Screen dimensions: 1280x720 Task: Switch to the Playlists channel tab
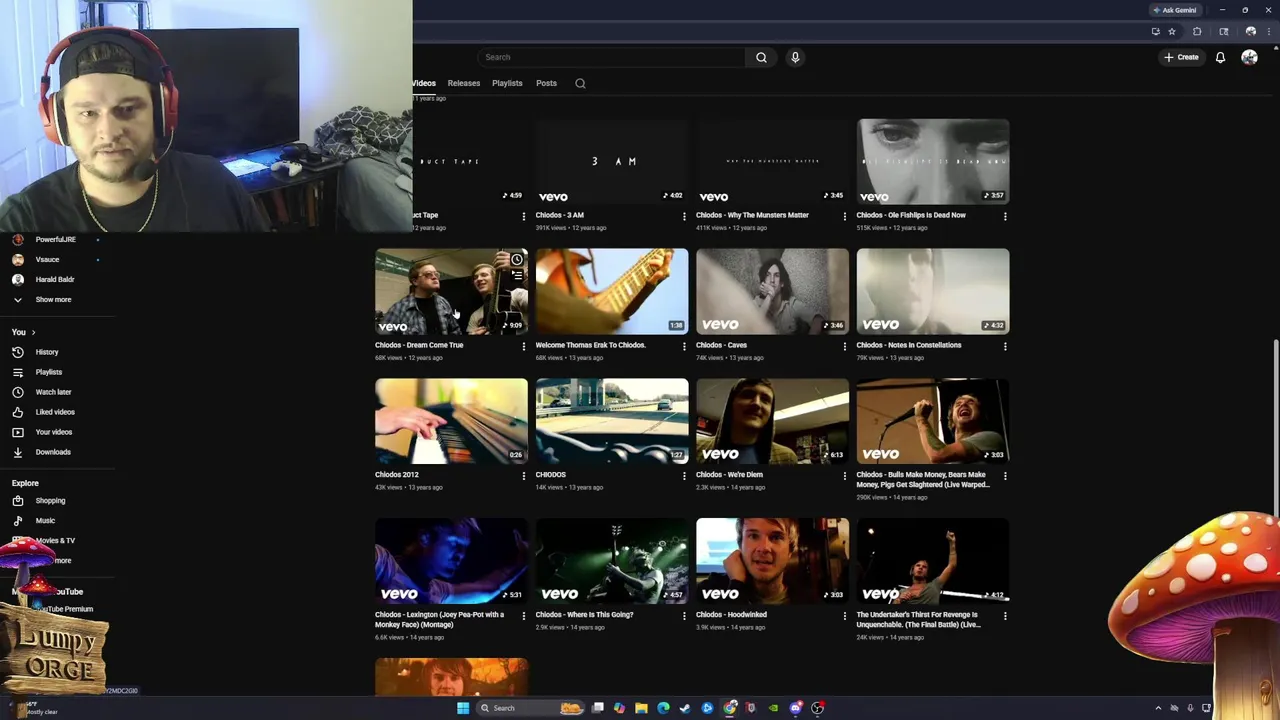point(507,83)
